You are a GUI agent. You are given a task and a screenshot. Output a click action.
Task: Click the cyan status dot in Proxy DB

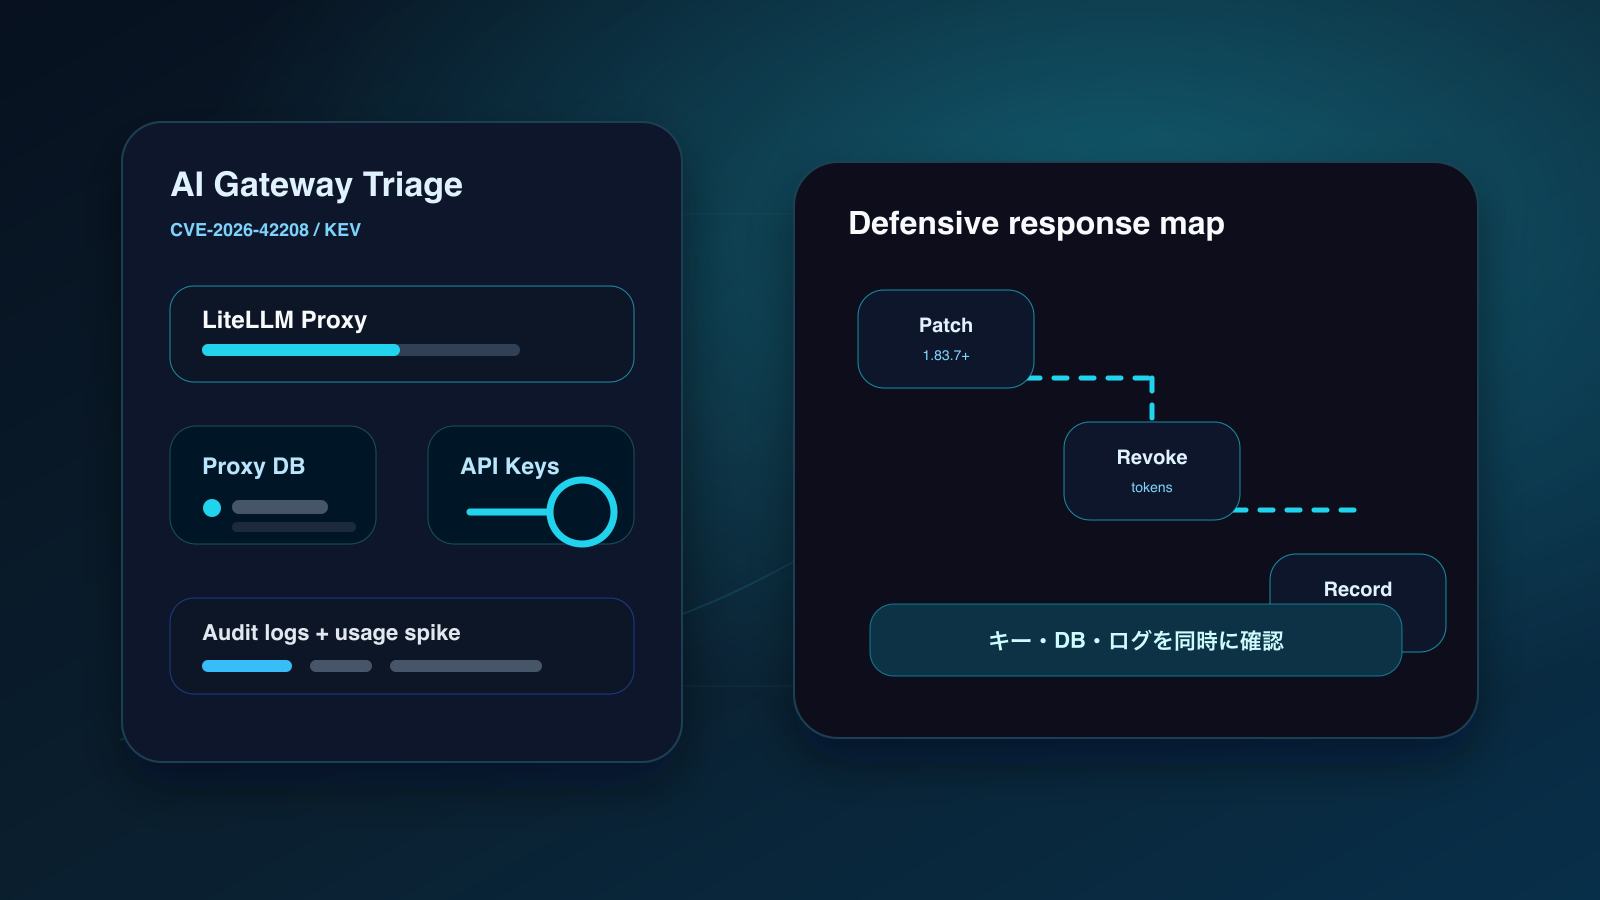click(212, 508)
